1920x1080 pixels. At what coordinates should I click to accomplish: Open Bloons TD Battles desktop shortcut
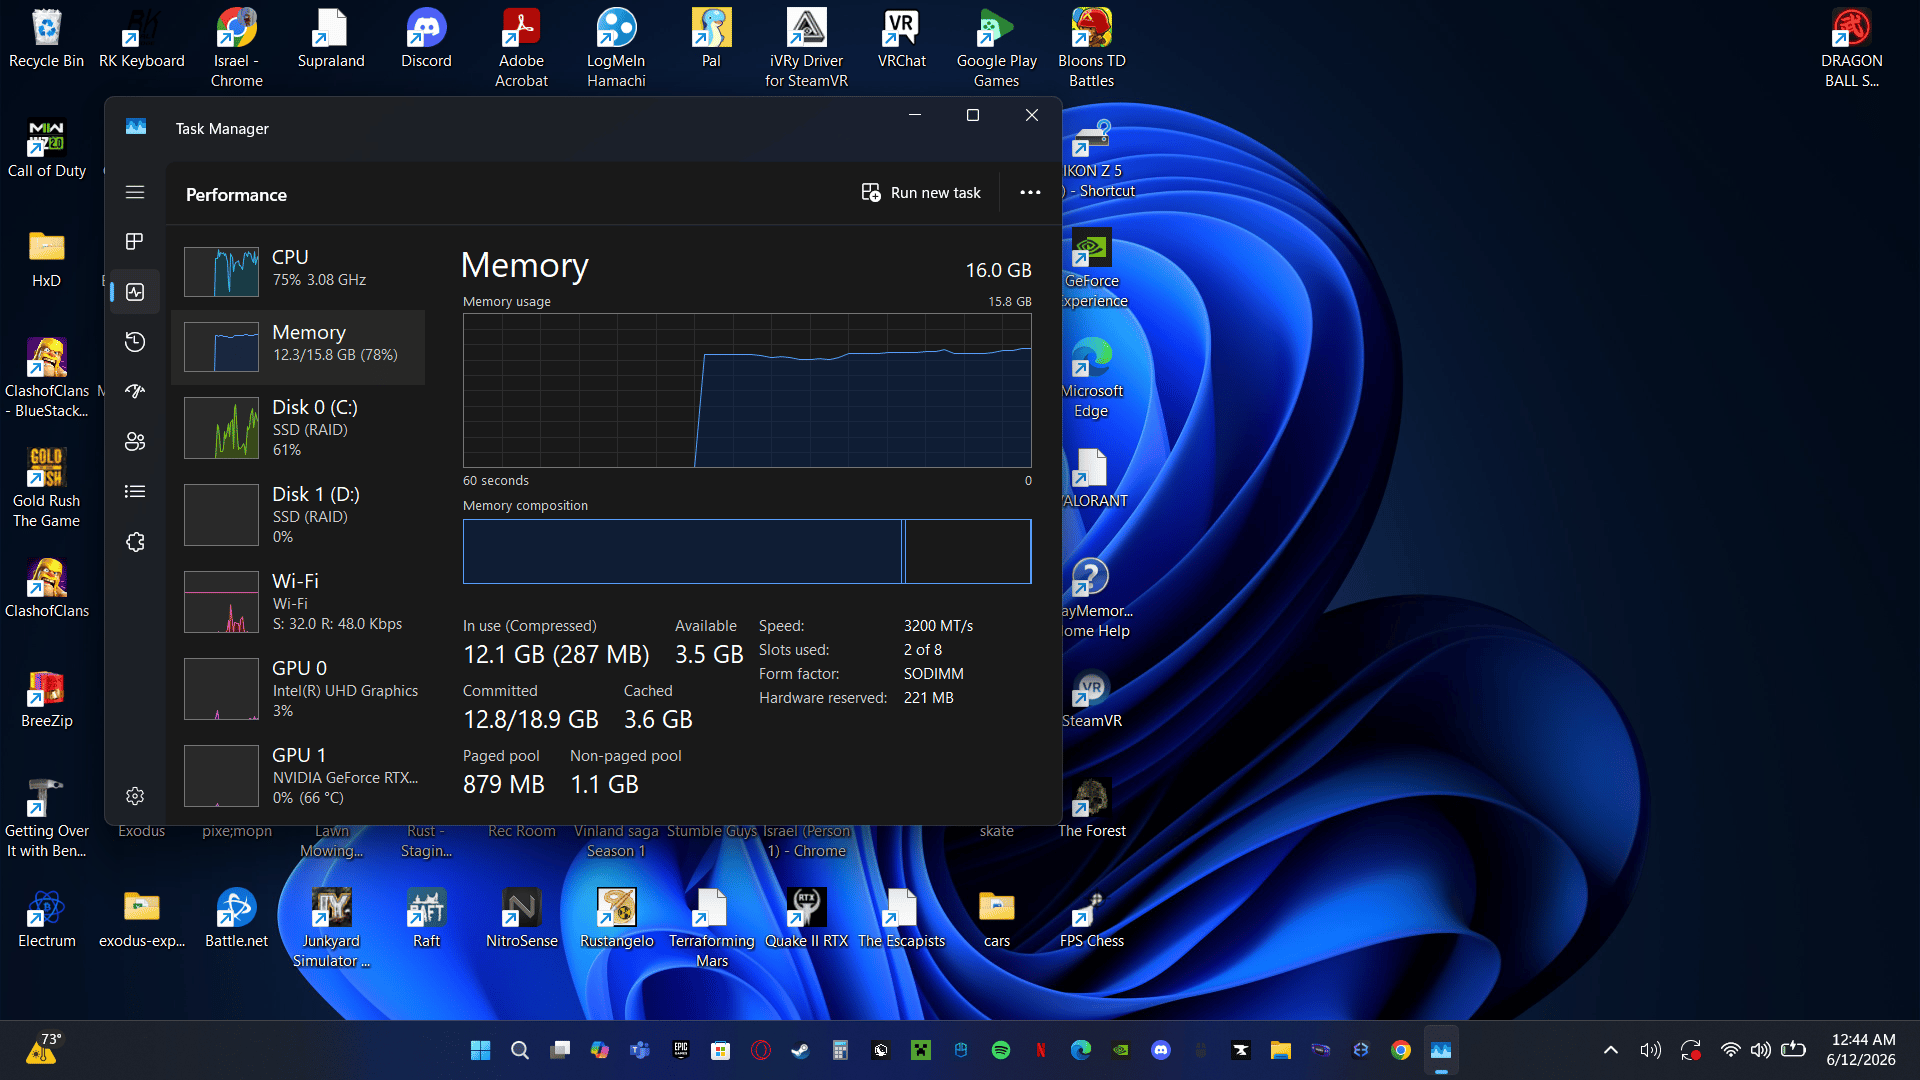pos(1091,48)
